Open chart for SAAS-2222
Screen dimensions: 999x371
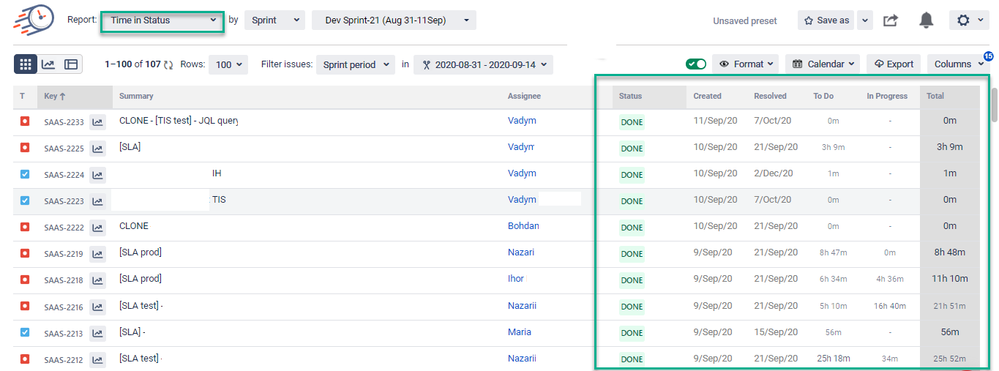pyautogui.click(x=97, y=228)
